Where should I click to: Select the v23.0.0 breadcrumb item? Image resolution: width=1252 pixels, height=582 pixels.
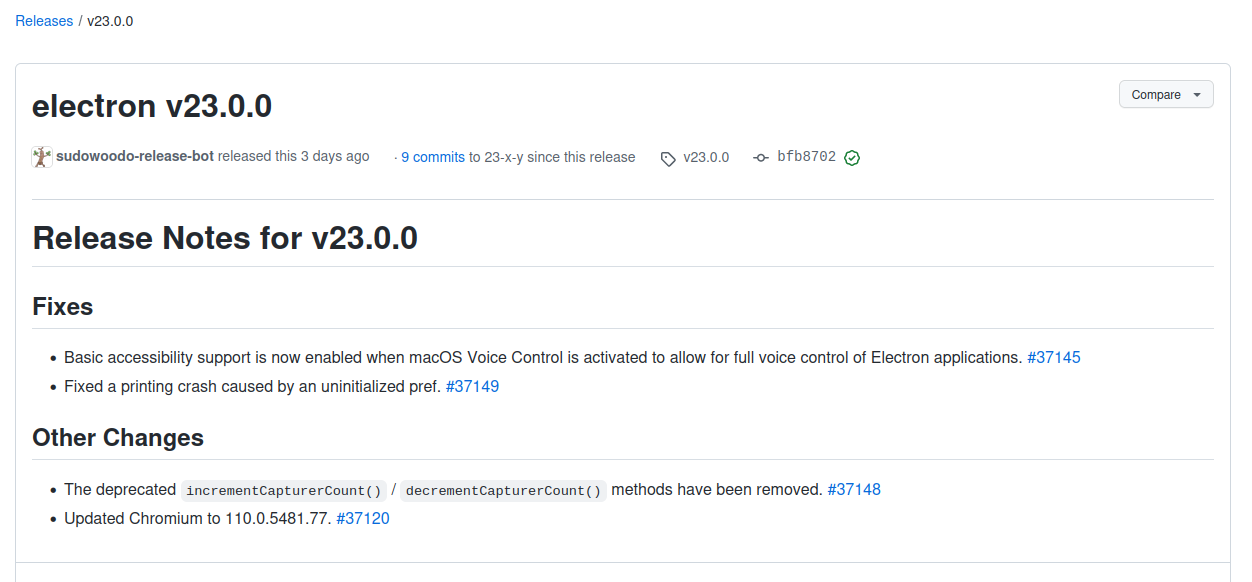(x=109, y=20)
